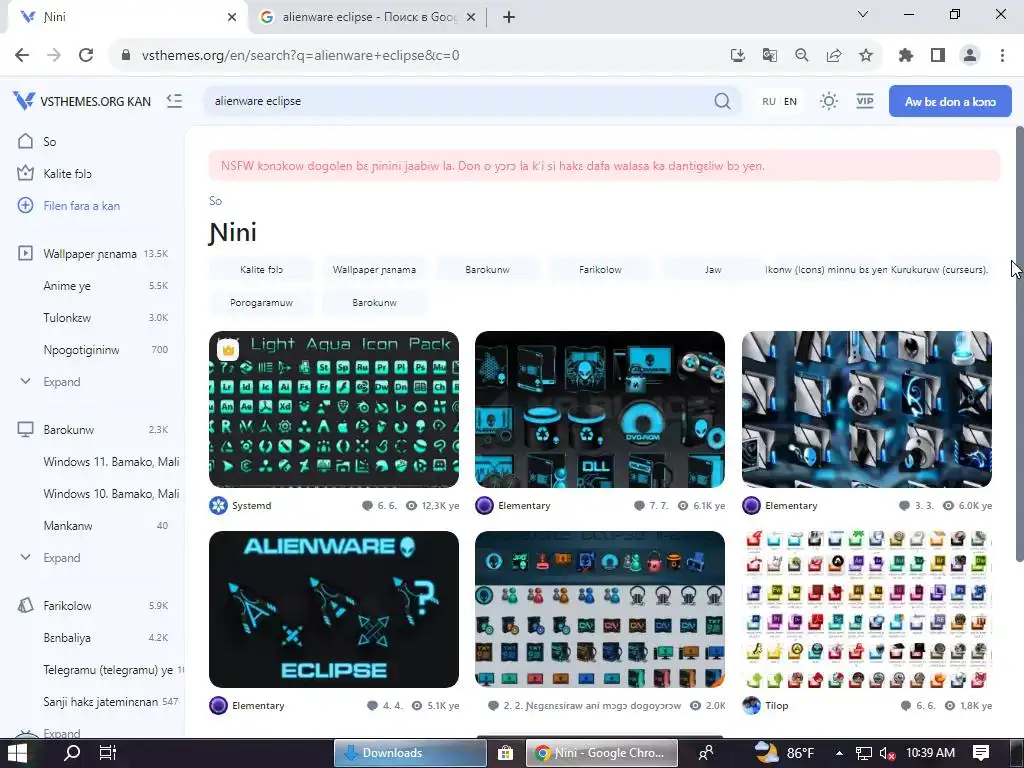Click the taskbar search magnifier
Screen dimensions: 1024x768
coord(71,753)
